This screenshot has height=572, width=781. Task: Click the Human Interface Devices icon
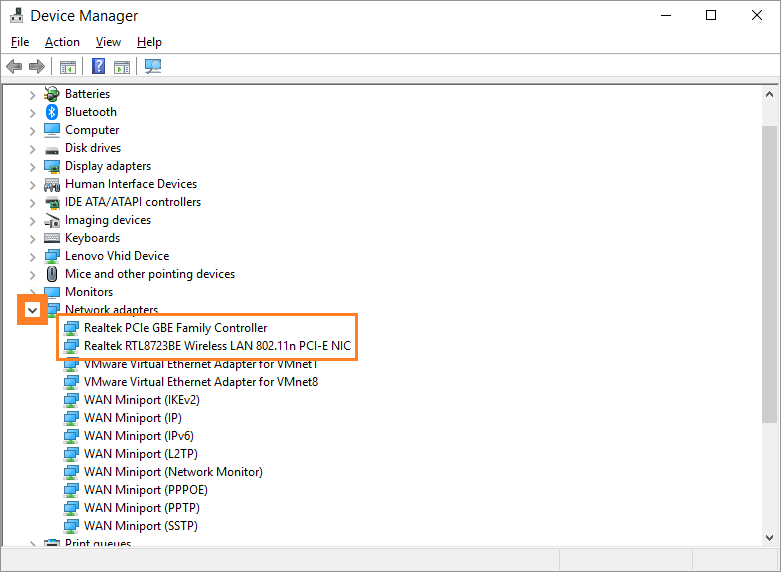(x=52, y=184)
